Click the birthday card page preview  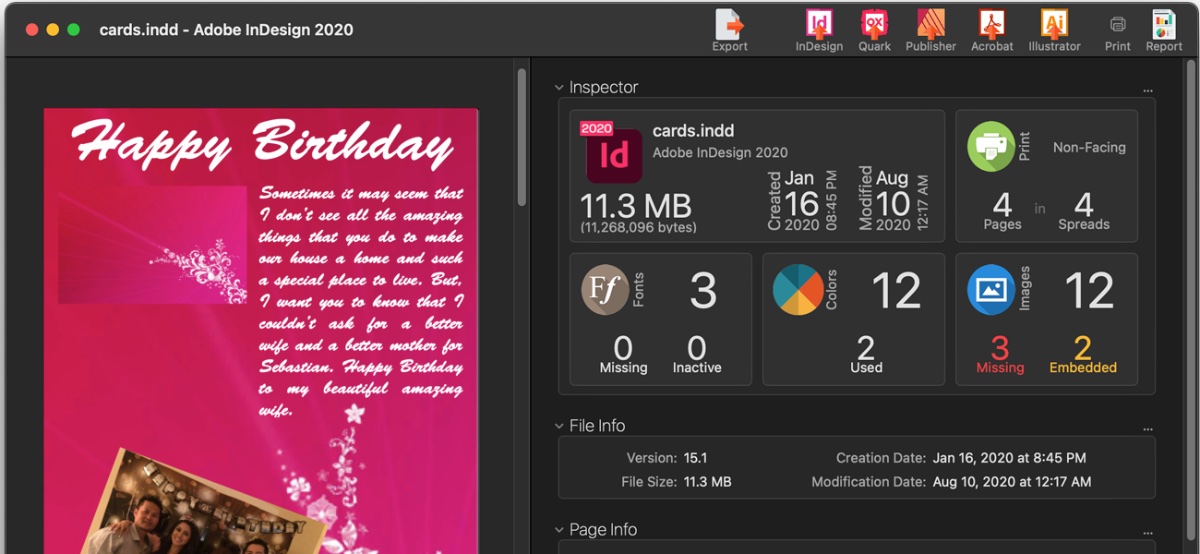260,330
